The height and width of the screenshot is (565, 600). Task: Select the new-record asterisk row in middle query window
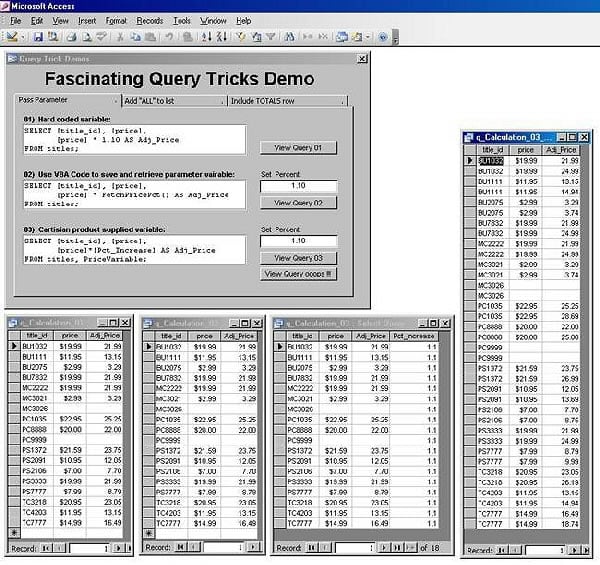click(149, 533)
